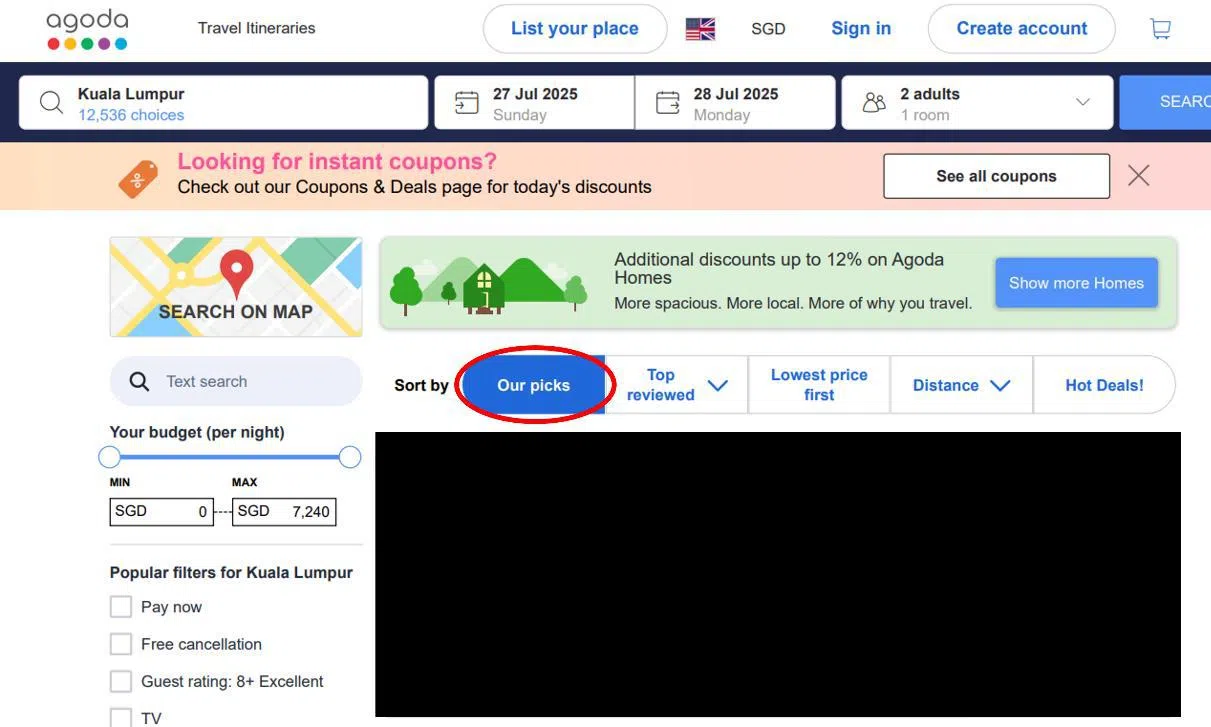Click the Show more Homes button
The height and width of the screenshot is (727, 1211).
coord(1076,283)
